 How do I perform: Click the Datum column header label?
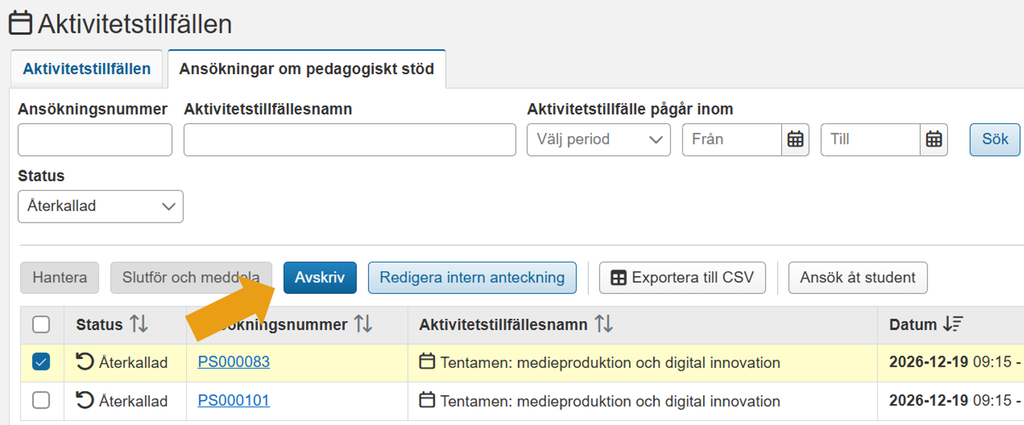coord(913,324)
